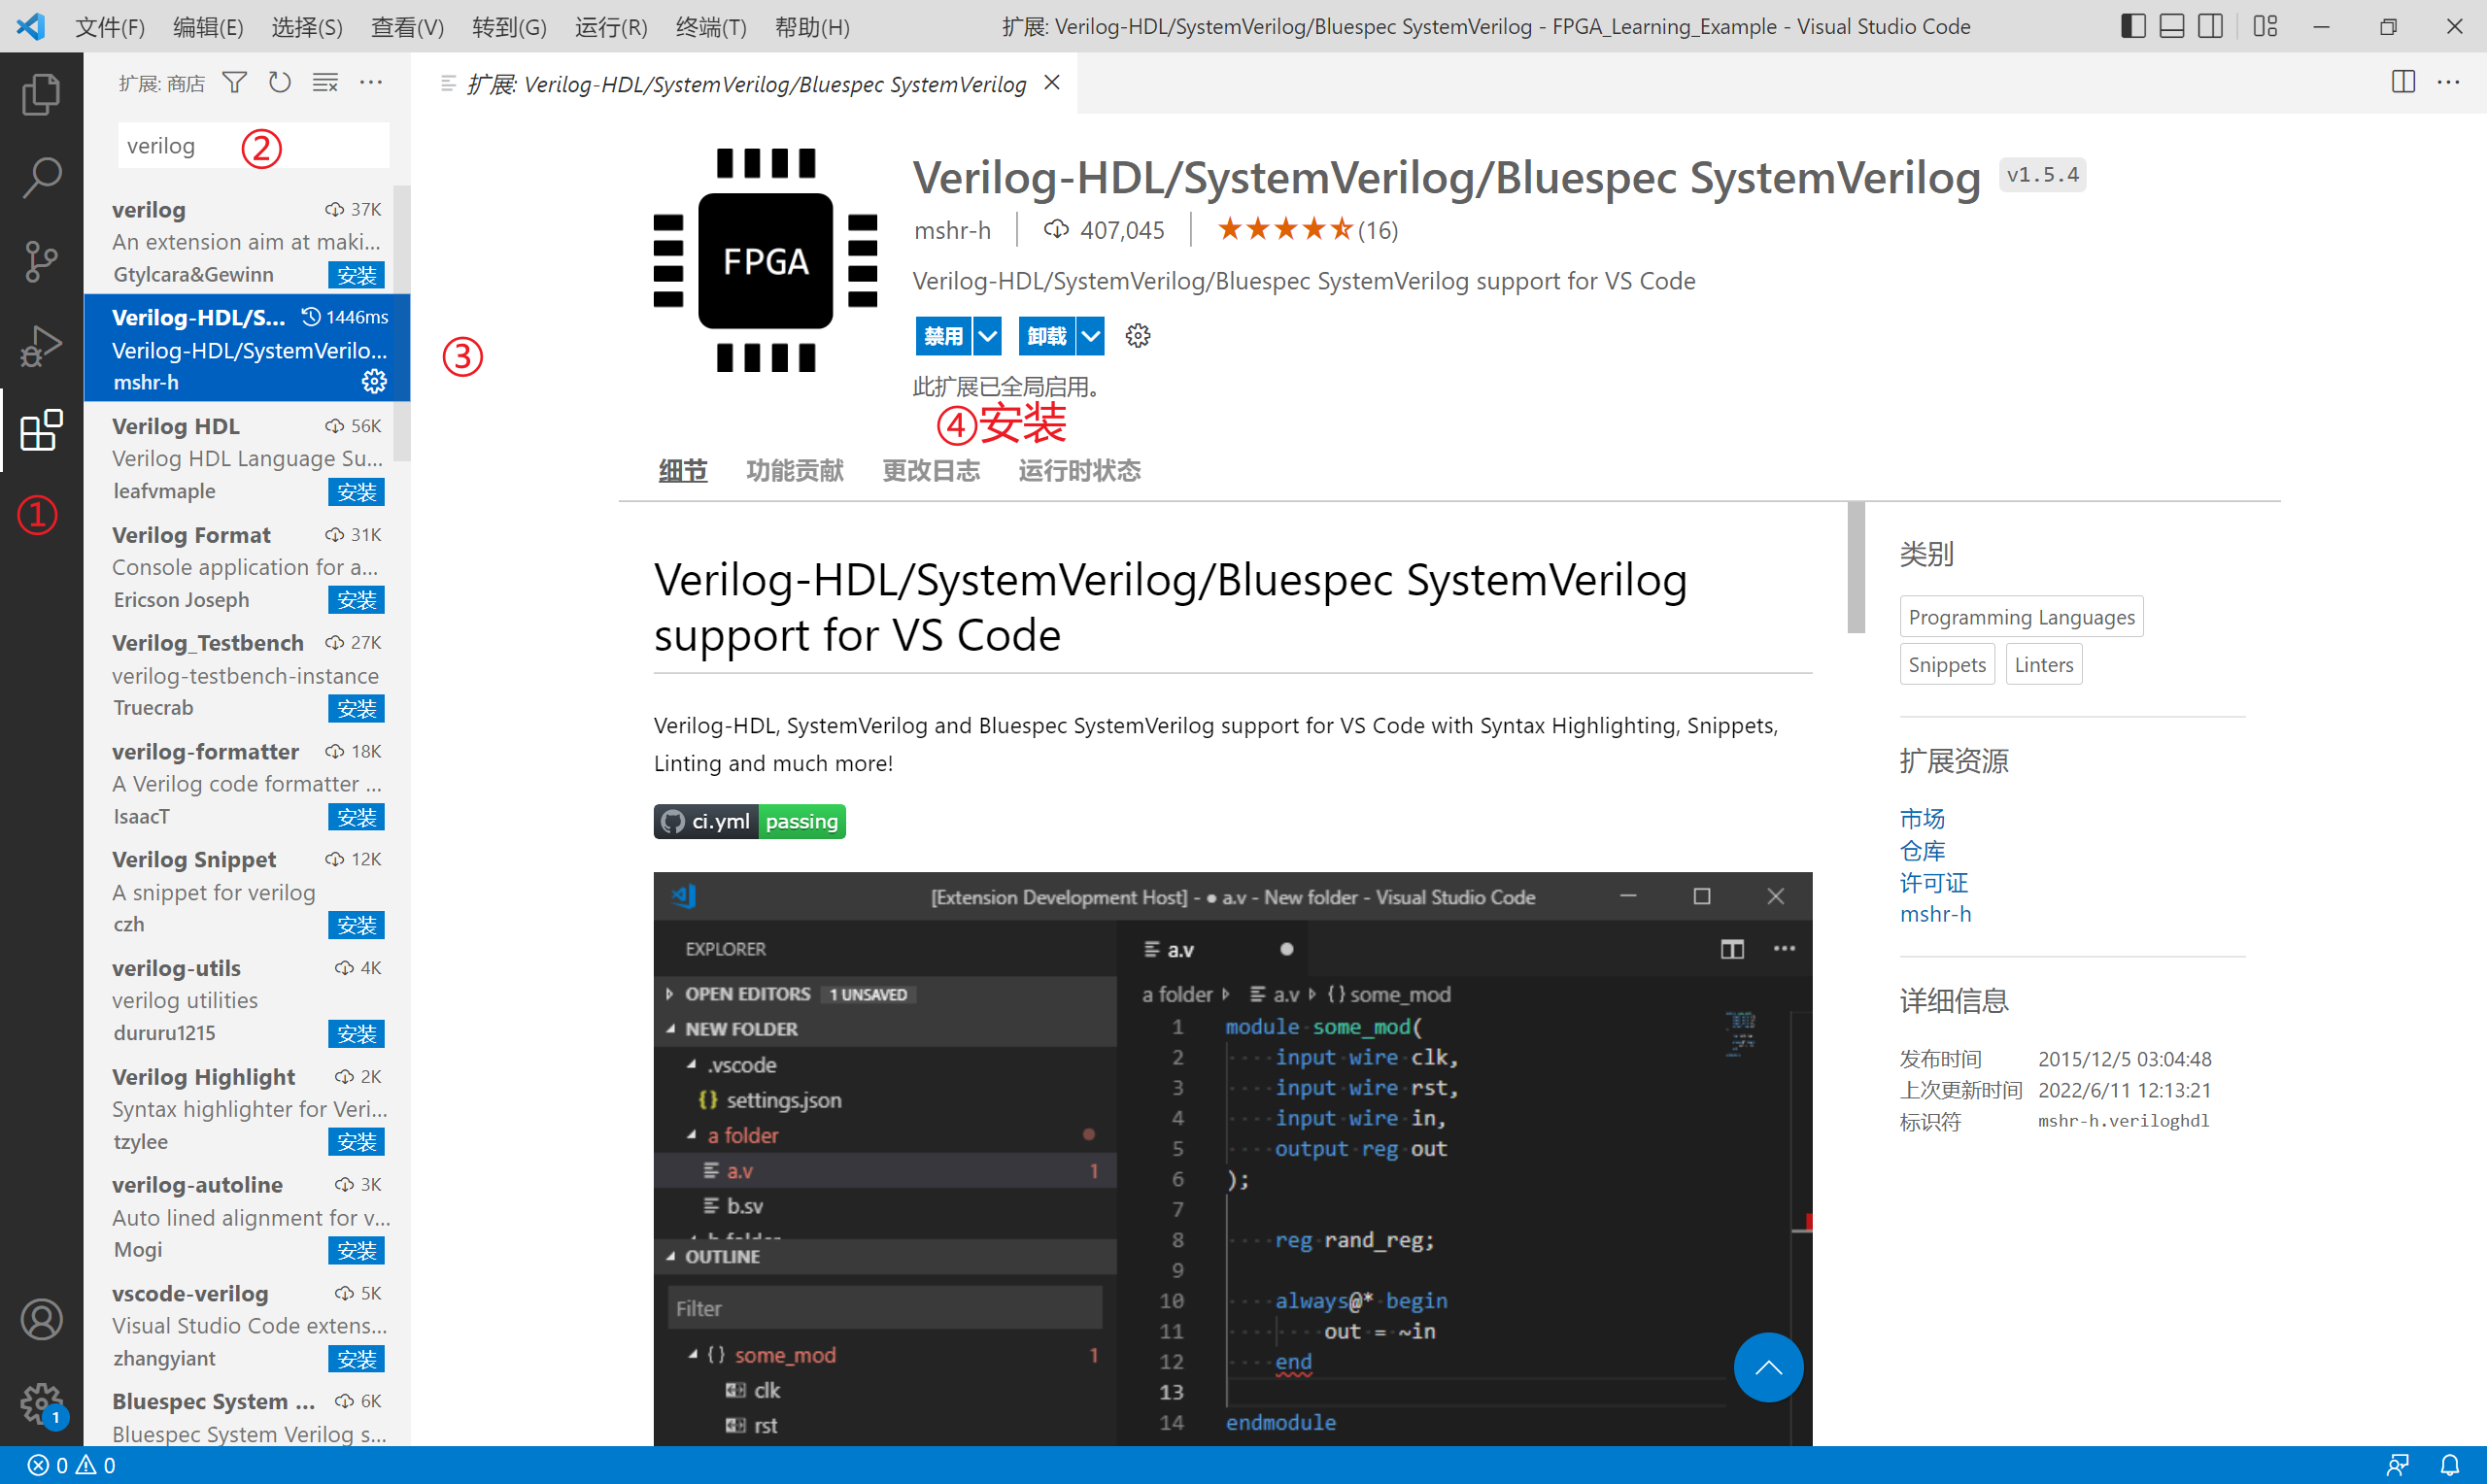The image size is (2487, 1484).
Task: Open the Accounts menu icon
Action: (x=41, y=1320)
